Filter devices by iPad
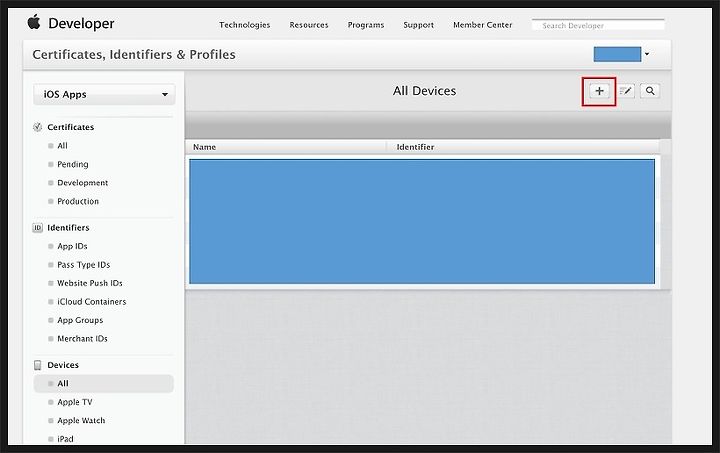 pyautogui.click(x=65, y=439)
